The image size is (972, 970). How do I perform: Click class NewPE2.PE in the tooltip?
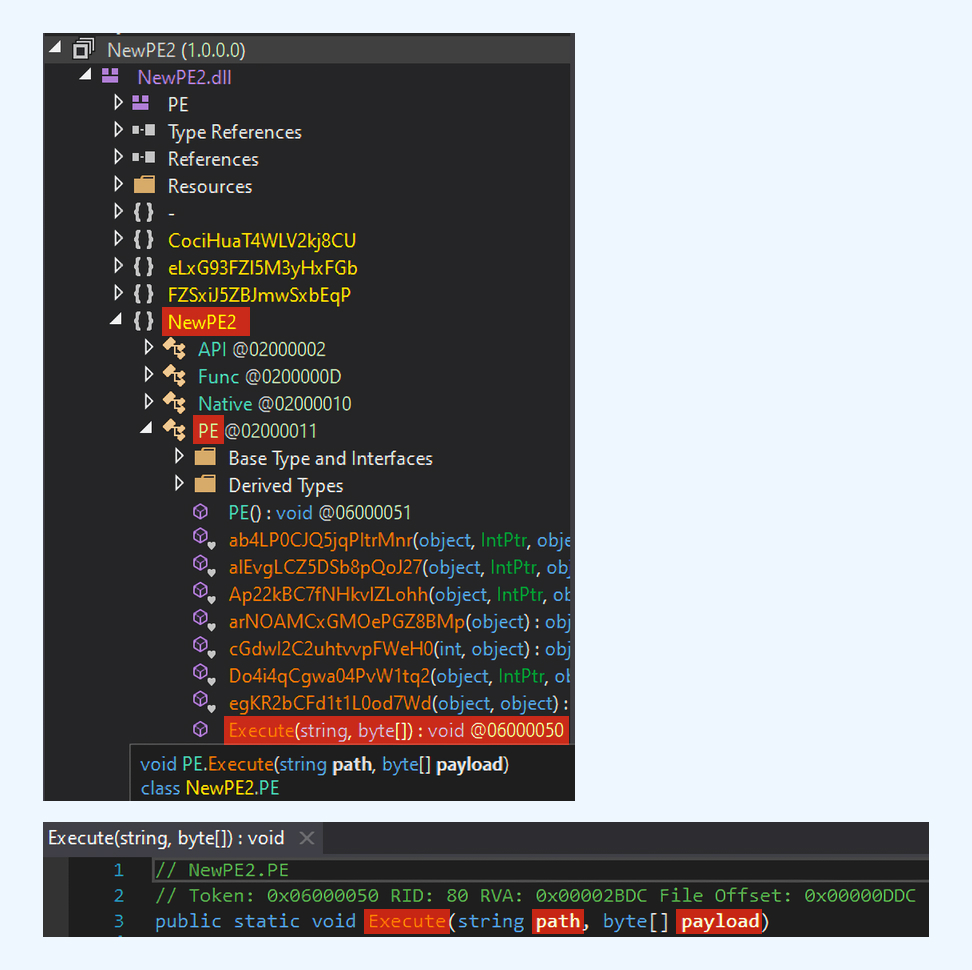click(x=210, y=788)
